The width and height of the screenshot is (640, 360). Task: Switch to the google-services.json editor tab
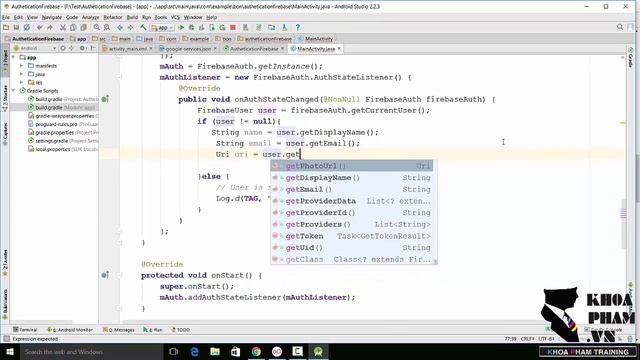click(x=188, y=49)
